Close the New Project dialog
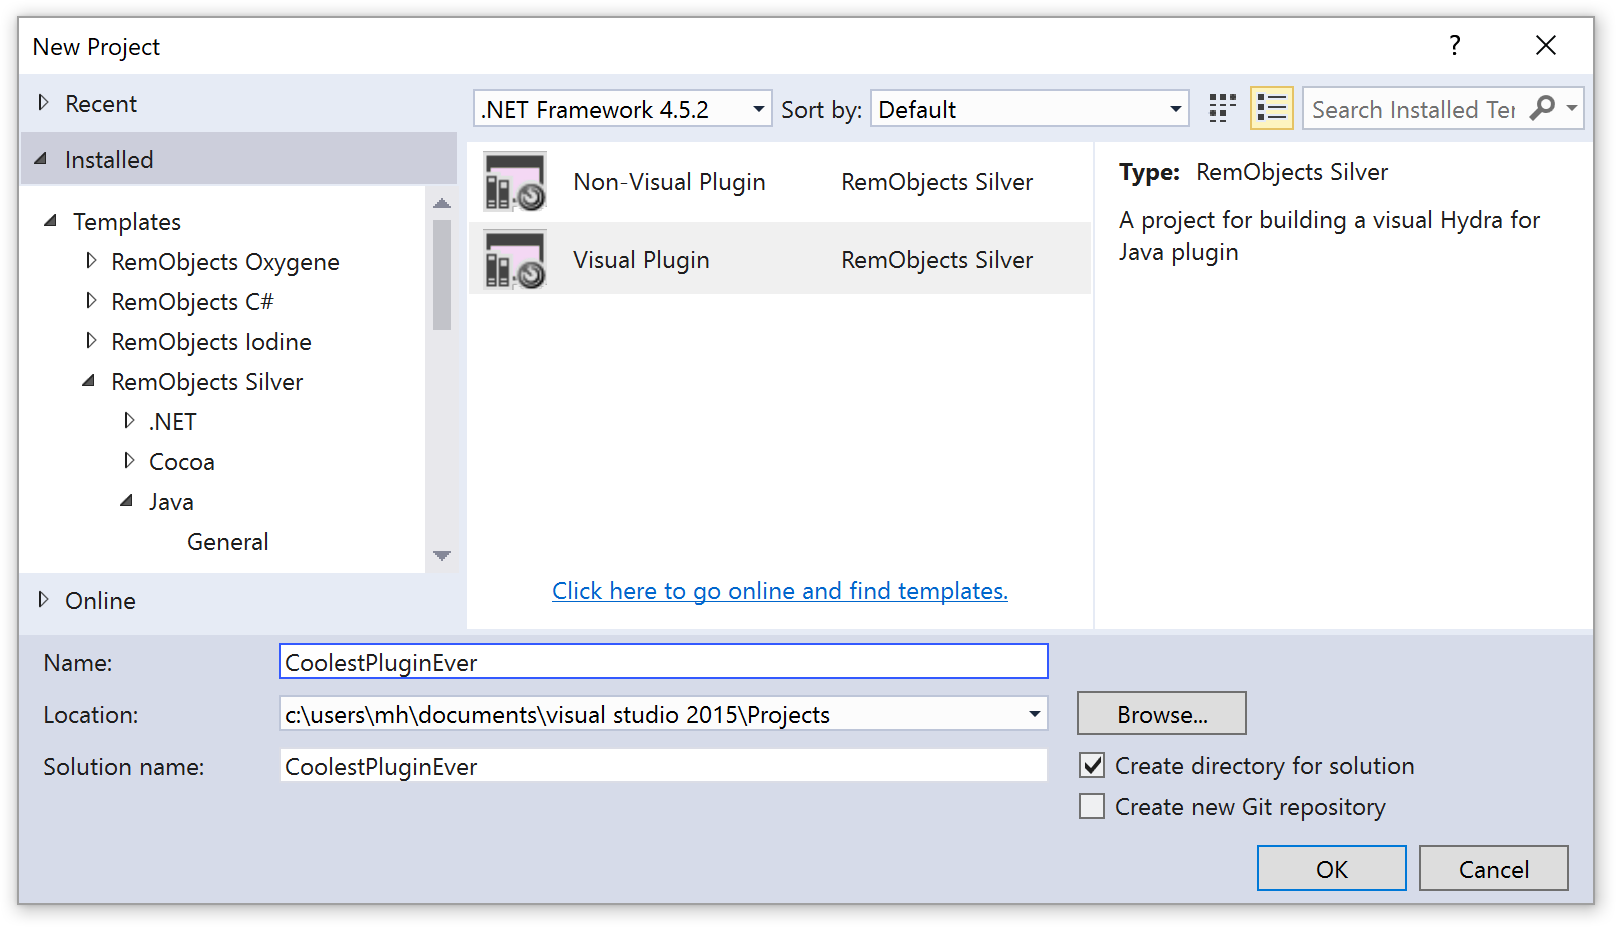This screenshot has height=927, width=1616. pos(1546,45)
